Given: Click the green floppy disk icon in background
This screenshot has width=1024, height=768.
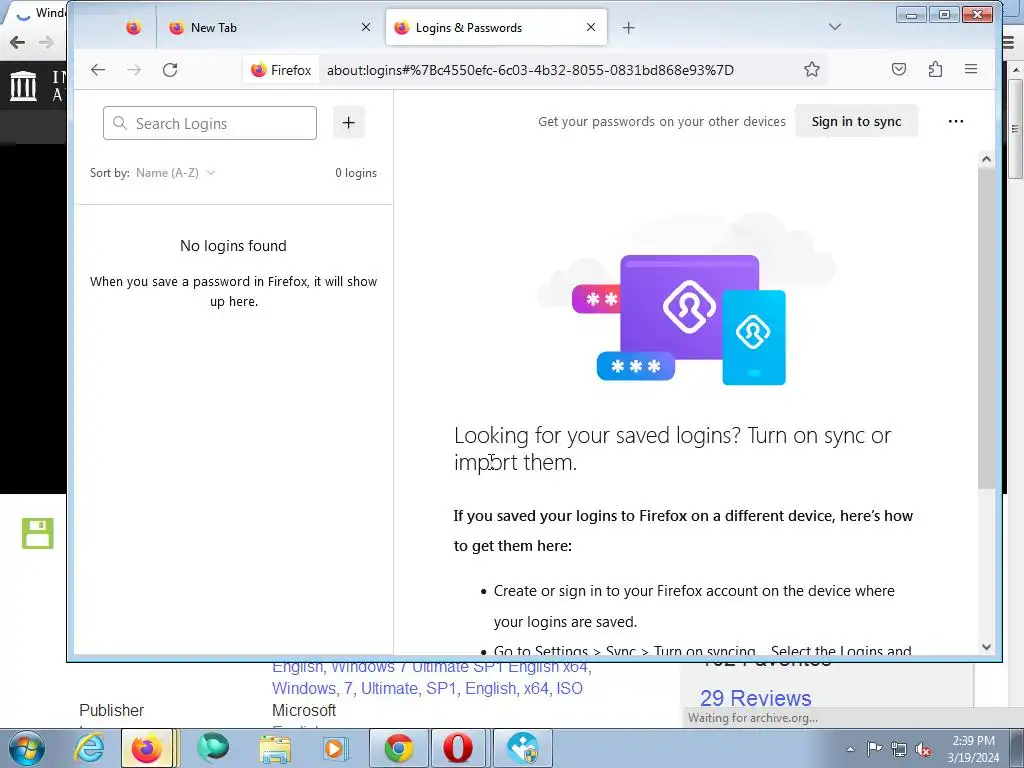Looking at the screenshot, I should click(x=38, y=533).
